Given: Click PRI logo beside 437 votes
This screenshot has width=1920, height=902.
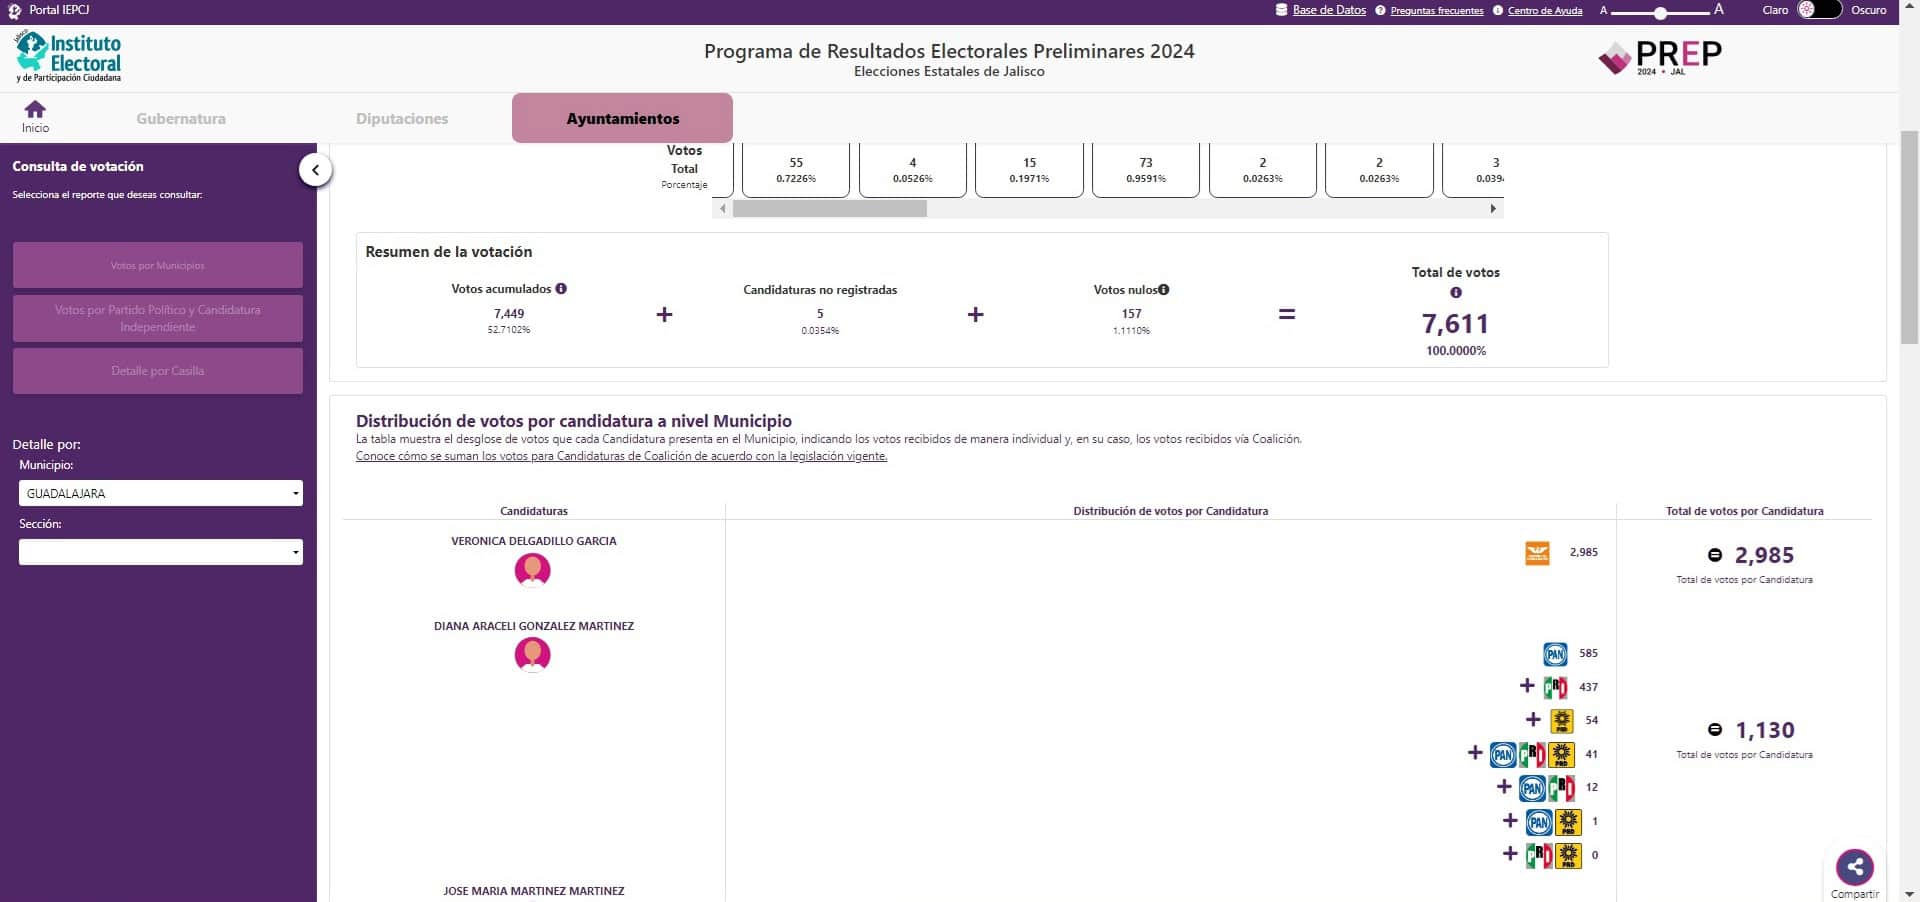Looking at the screenshot, I should 1555,687.
